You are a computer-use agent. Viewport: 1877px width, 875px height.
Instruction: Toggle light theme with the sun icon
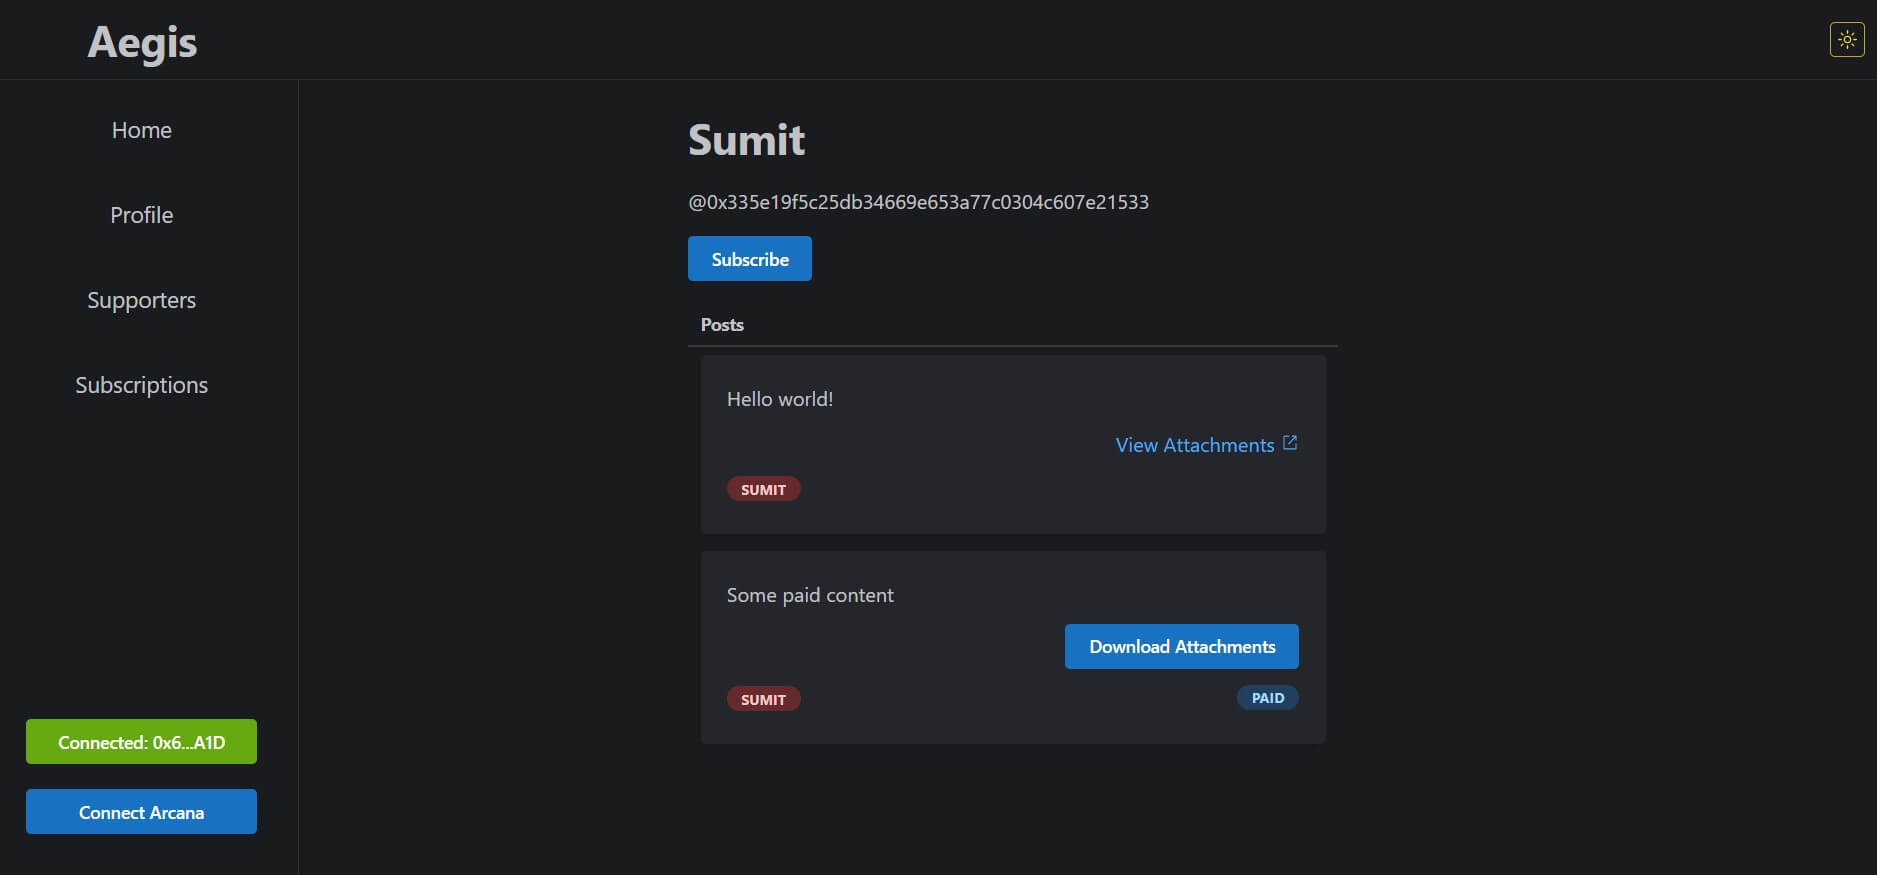pyautogui.click(x=1846, y=40)
